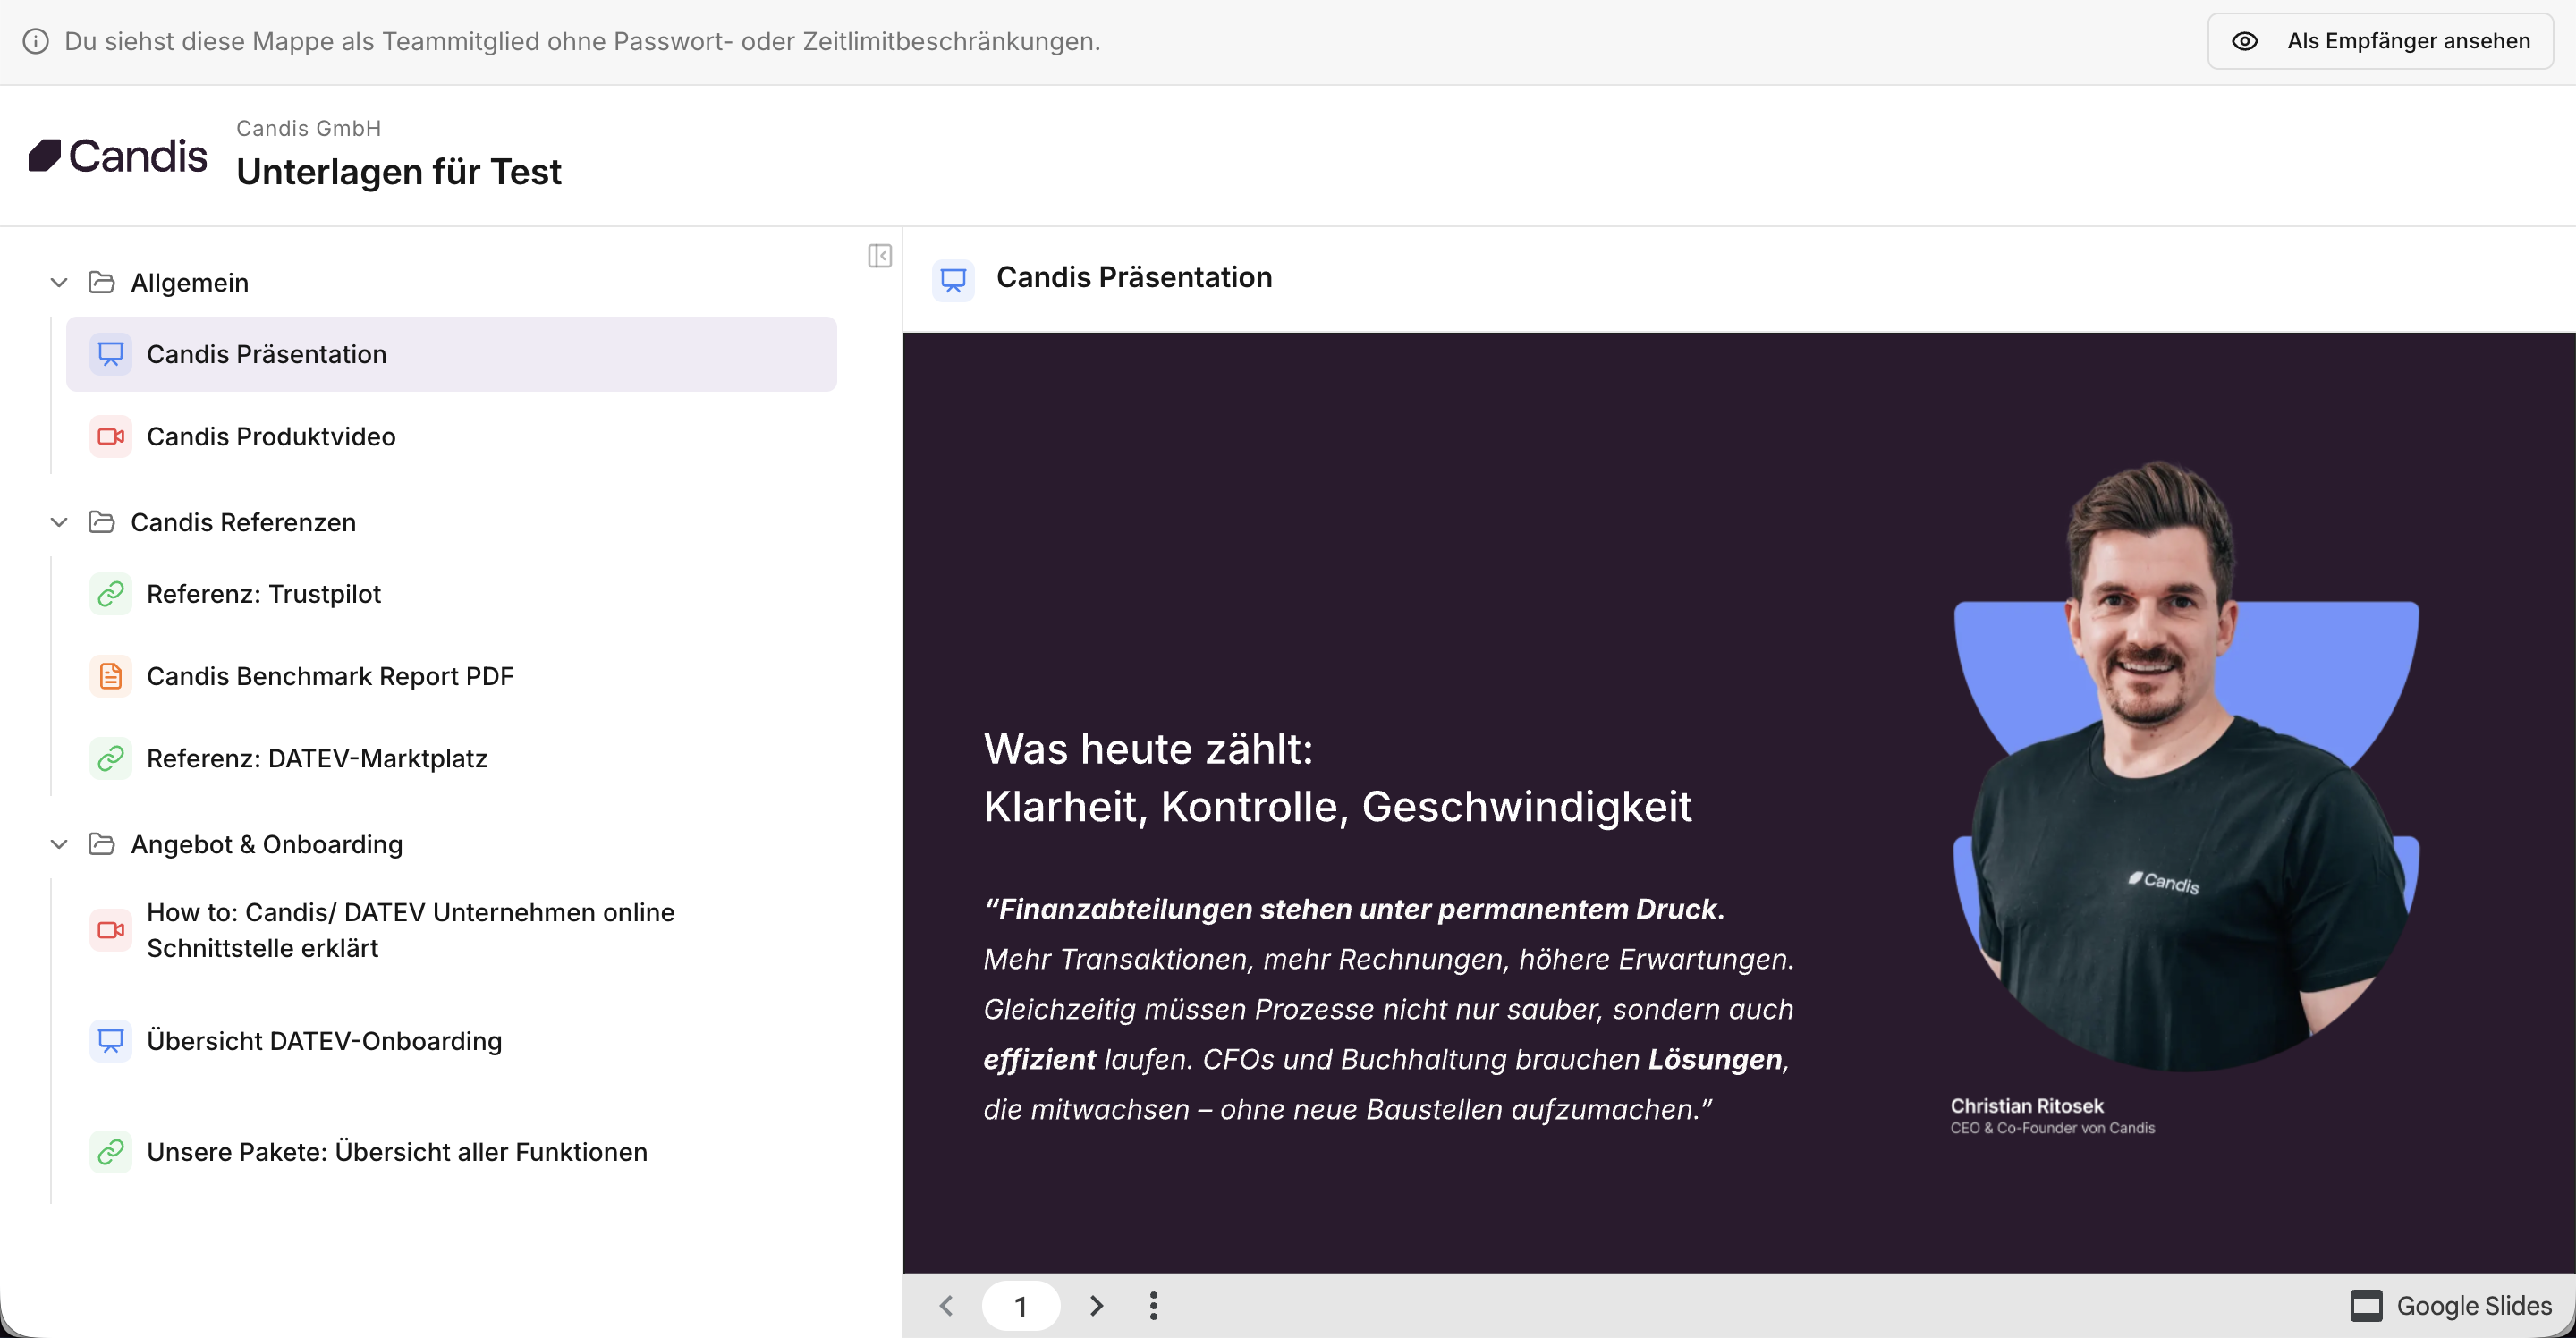The image size is (2576, 1338).
Task: Click the info icon in top banner
Action: (36, 41)
